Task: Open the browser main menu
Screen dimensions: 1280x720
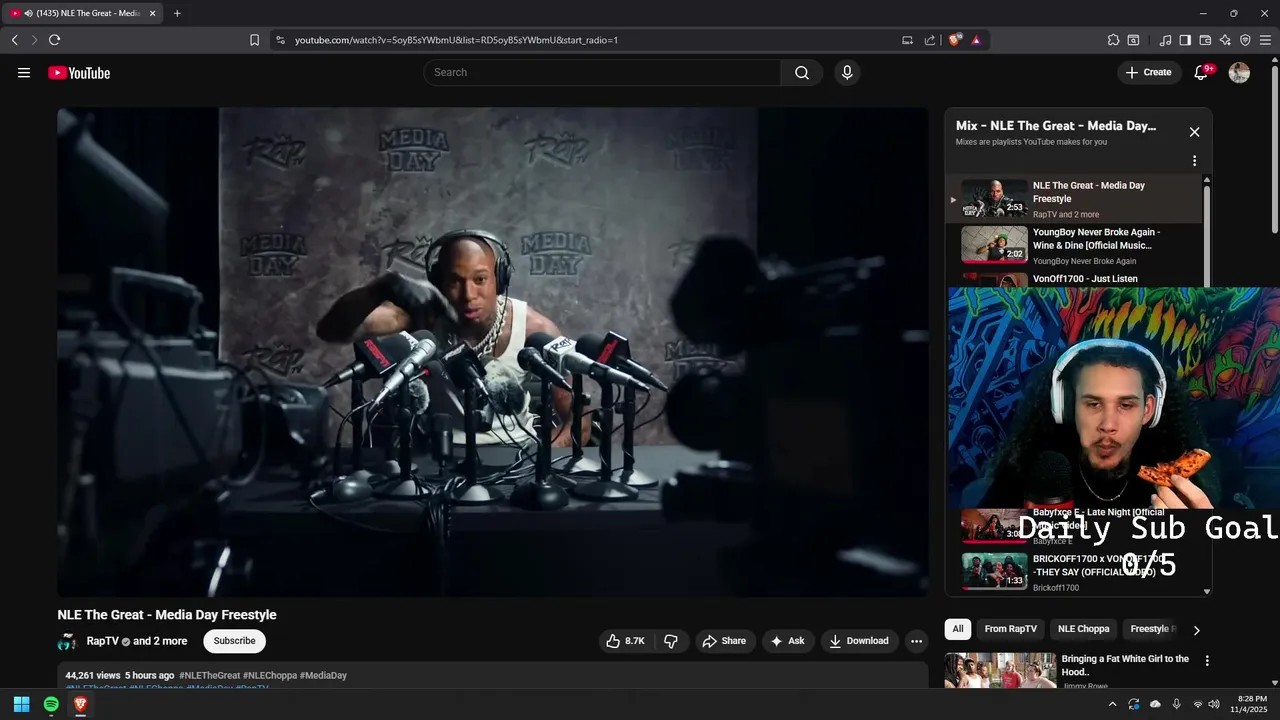Action: 1265,40
